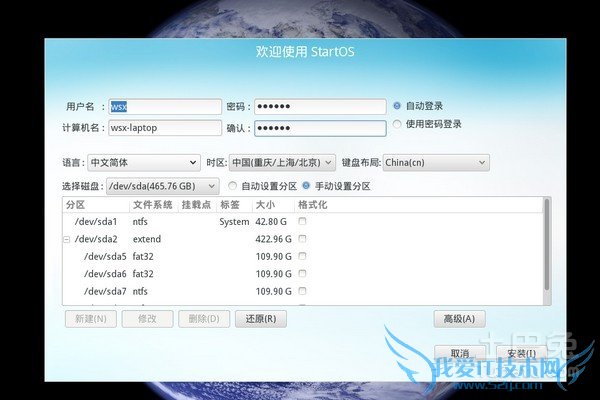Tick the format checkbox for /dev/sda6
Image resolution: width=600 pixels, height=400 pixels.
click(x=302, y=274)
